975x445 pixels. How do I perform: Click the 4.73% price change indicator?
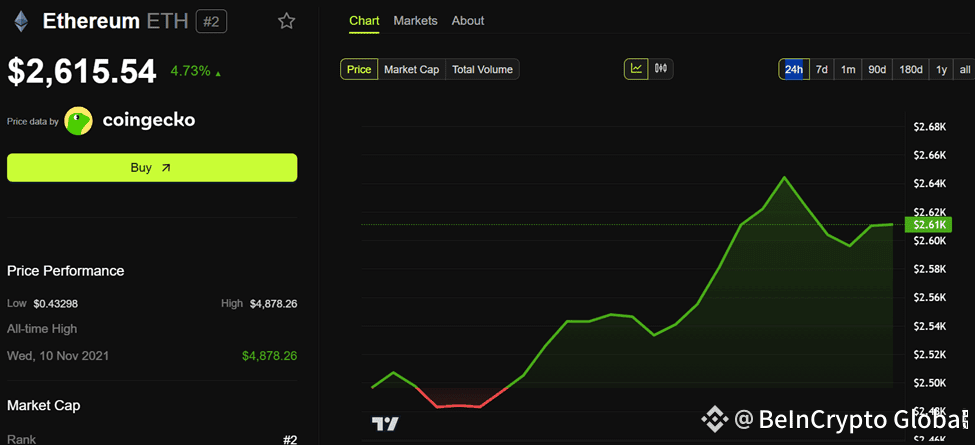click(196, 71)
